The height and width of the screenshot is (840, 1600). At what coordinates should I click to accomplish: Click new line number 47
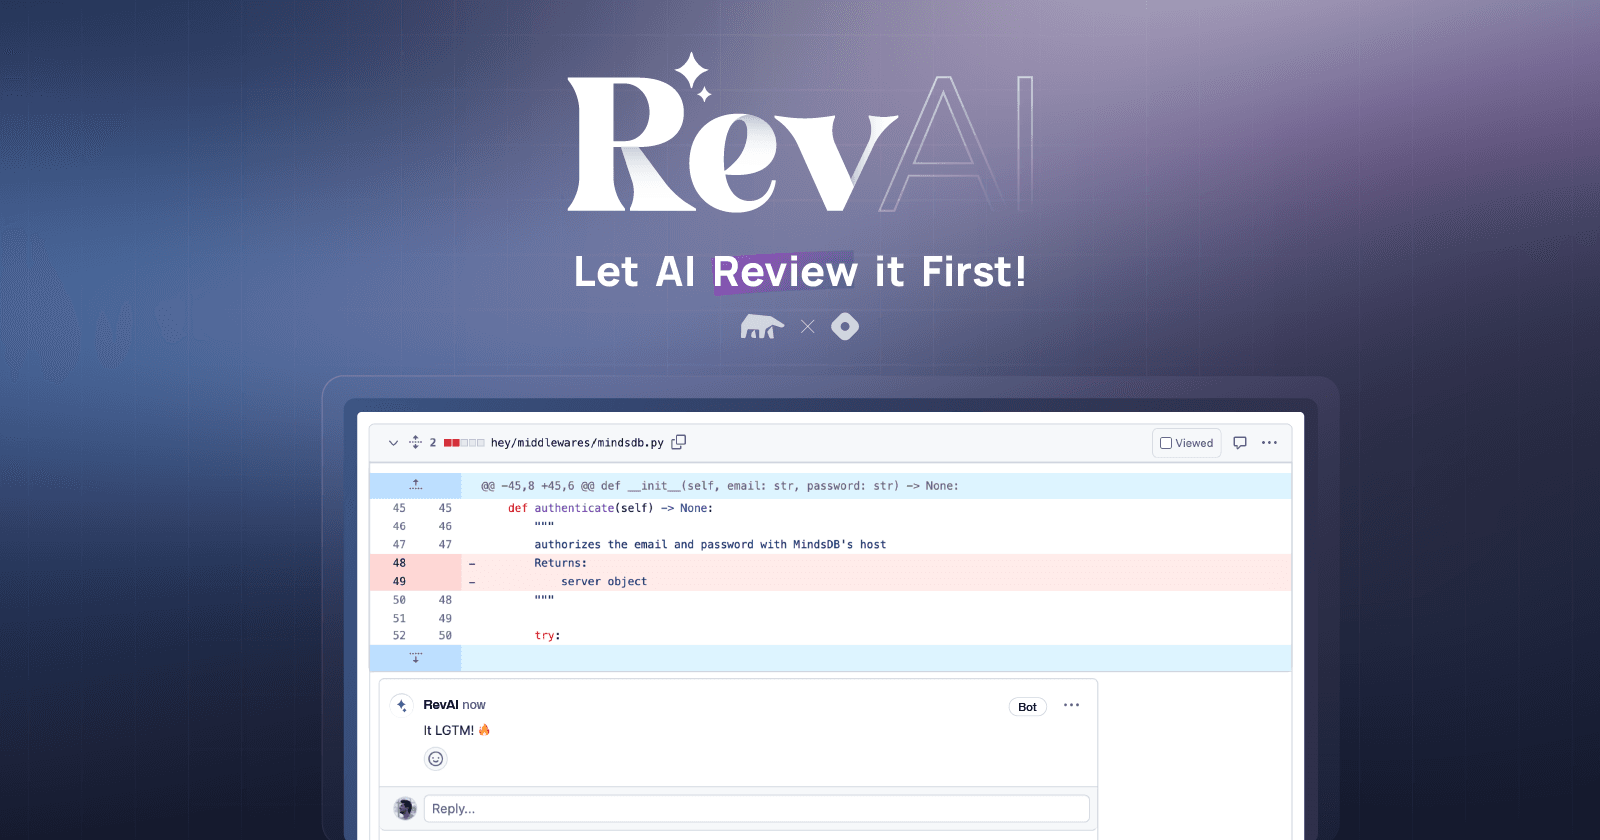click(445, 545)
